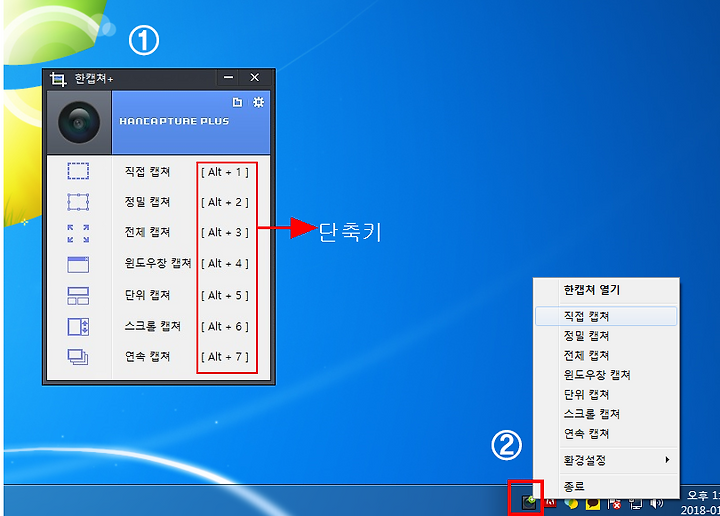Screen dimensions: 720x516
Task: Click the [ Alt + 4 ] shortcut text
Action: click(225, 264)
